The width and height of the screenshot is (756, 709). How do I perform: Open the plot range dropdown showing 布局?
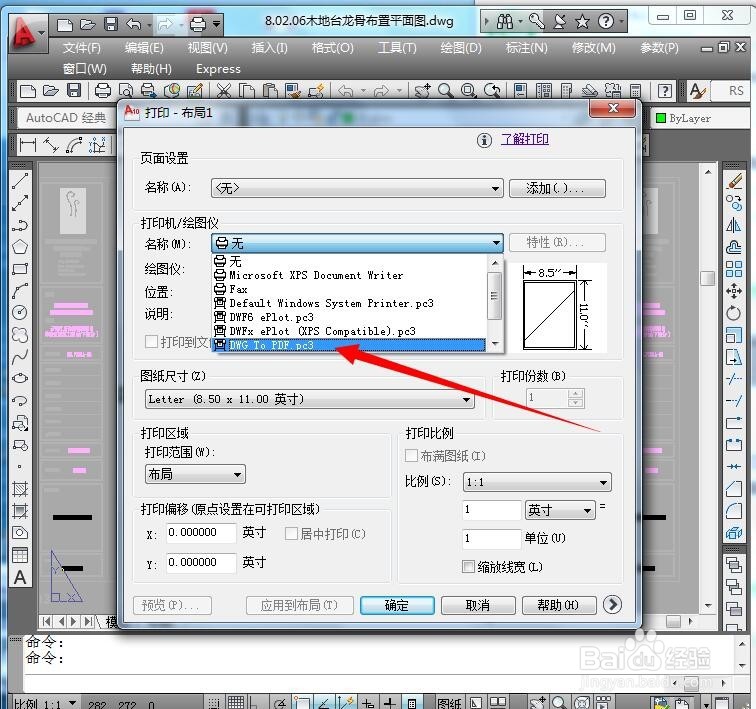coord(195,474)
